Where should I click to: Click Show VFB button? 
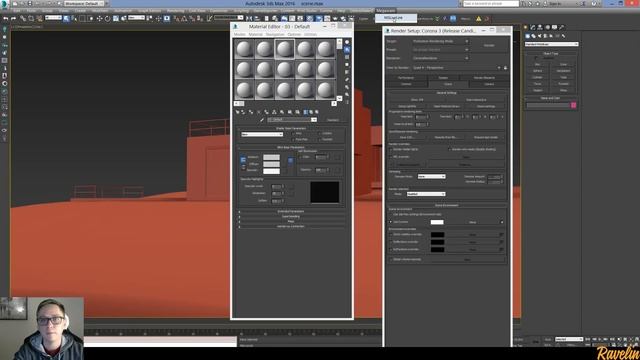tap(417, 100)
